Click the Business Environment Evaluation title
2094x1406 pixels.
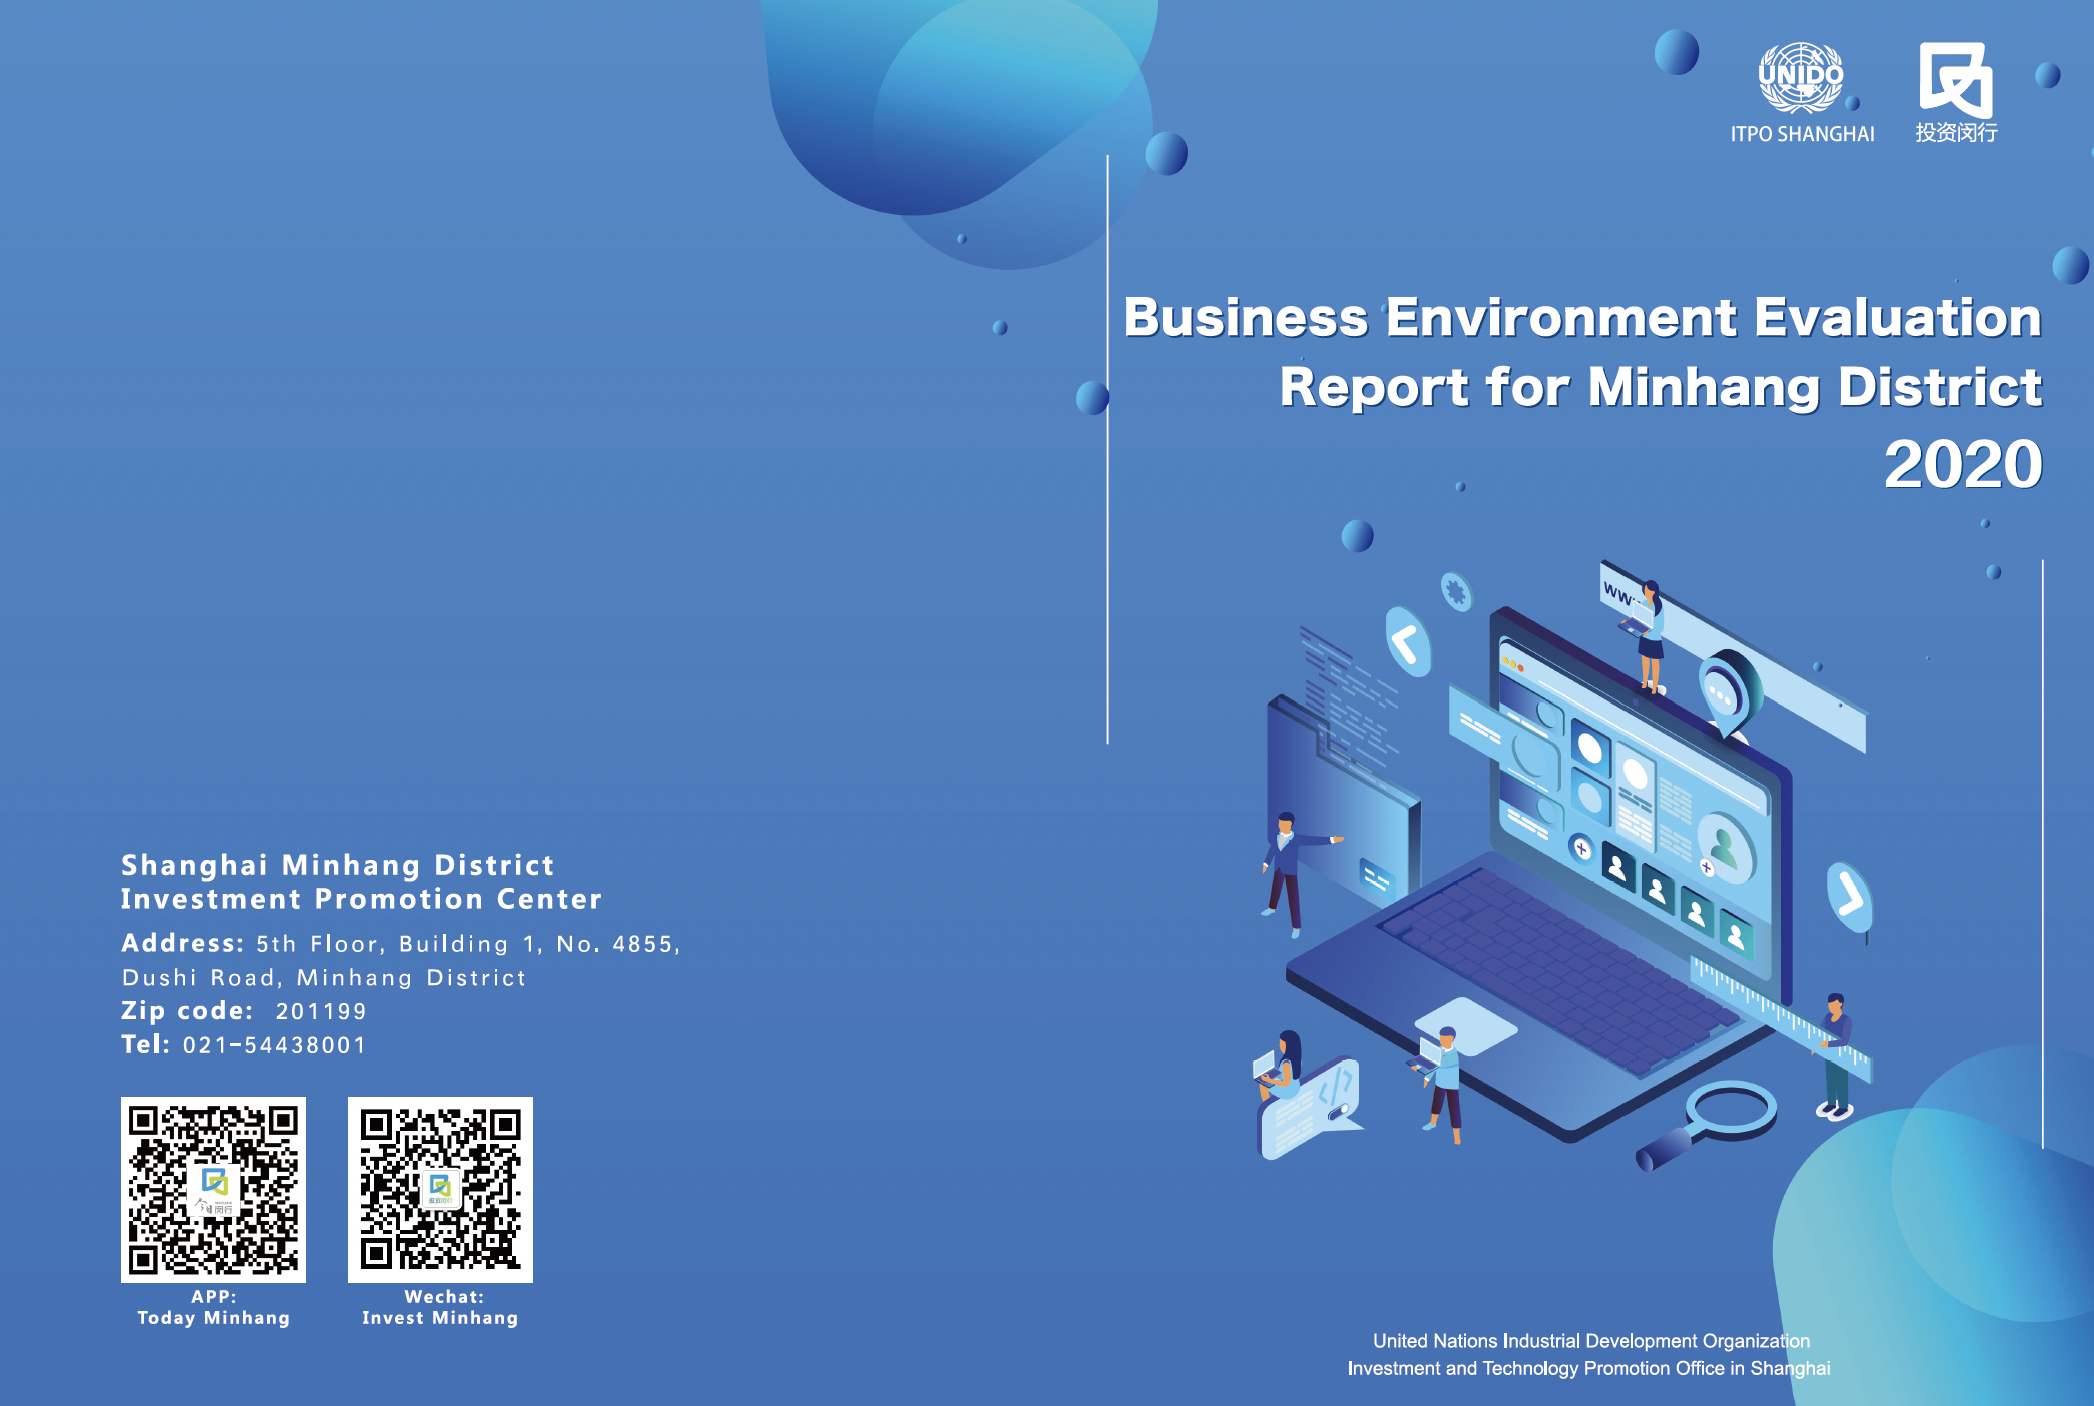point(1582,318)
